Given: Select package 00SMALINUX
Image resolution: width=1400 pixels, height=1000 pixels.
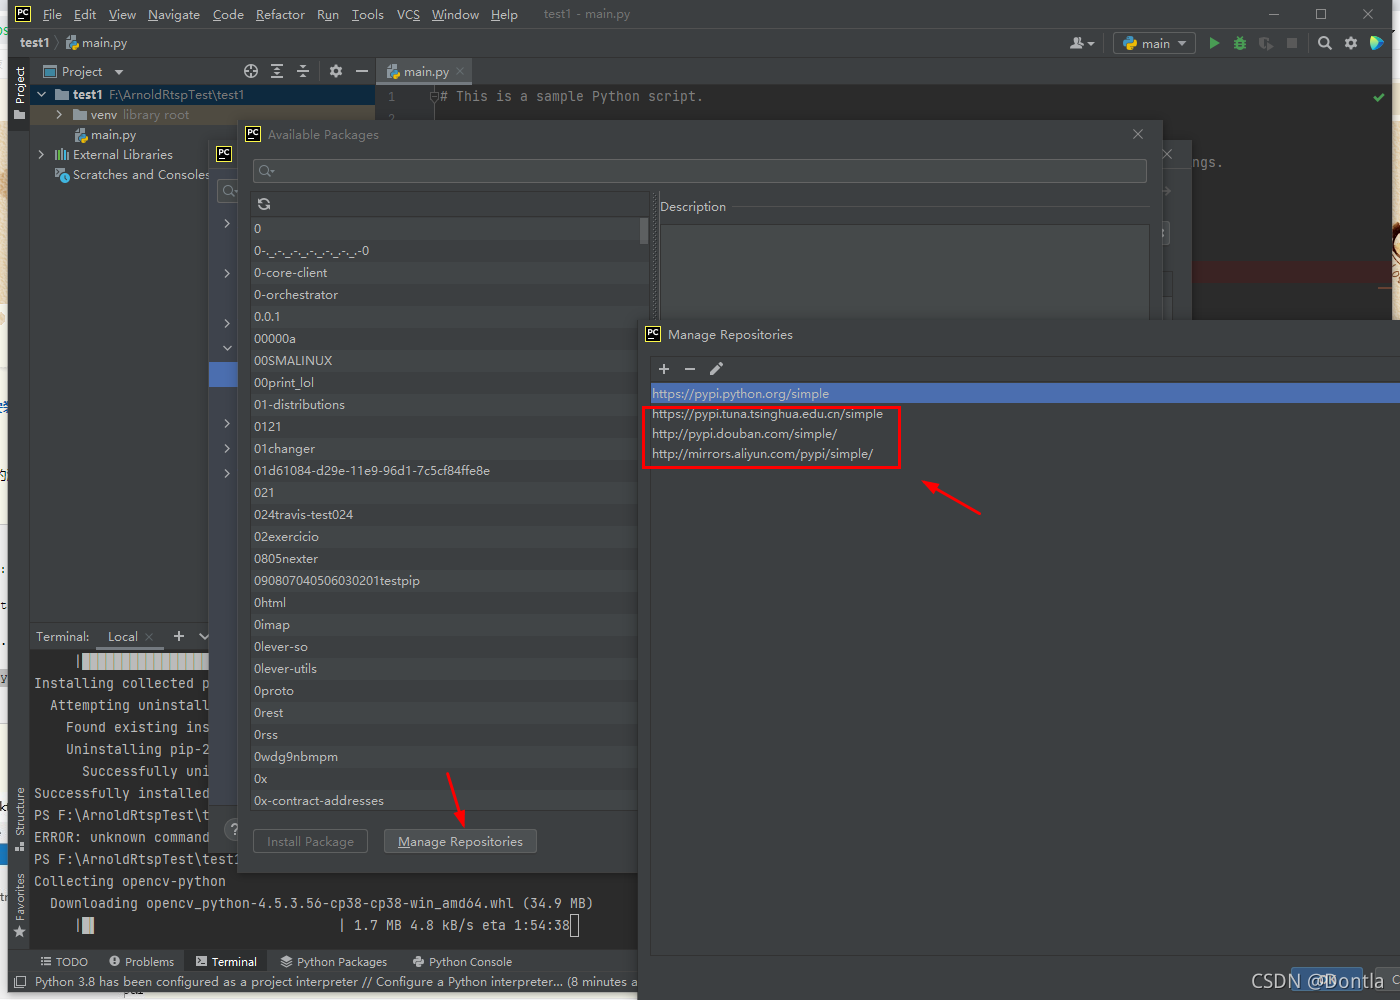Looking at the screenshot, I should (x=444, y=360).
